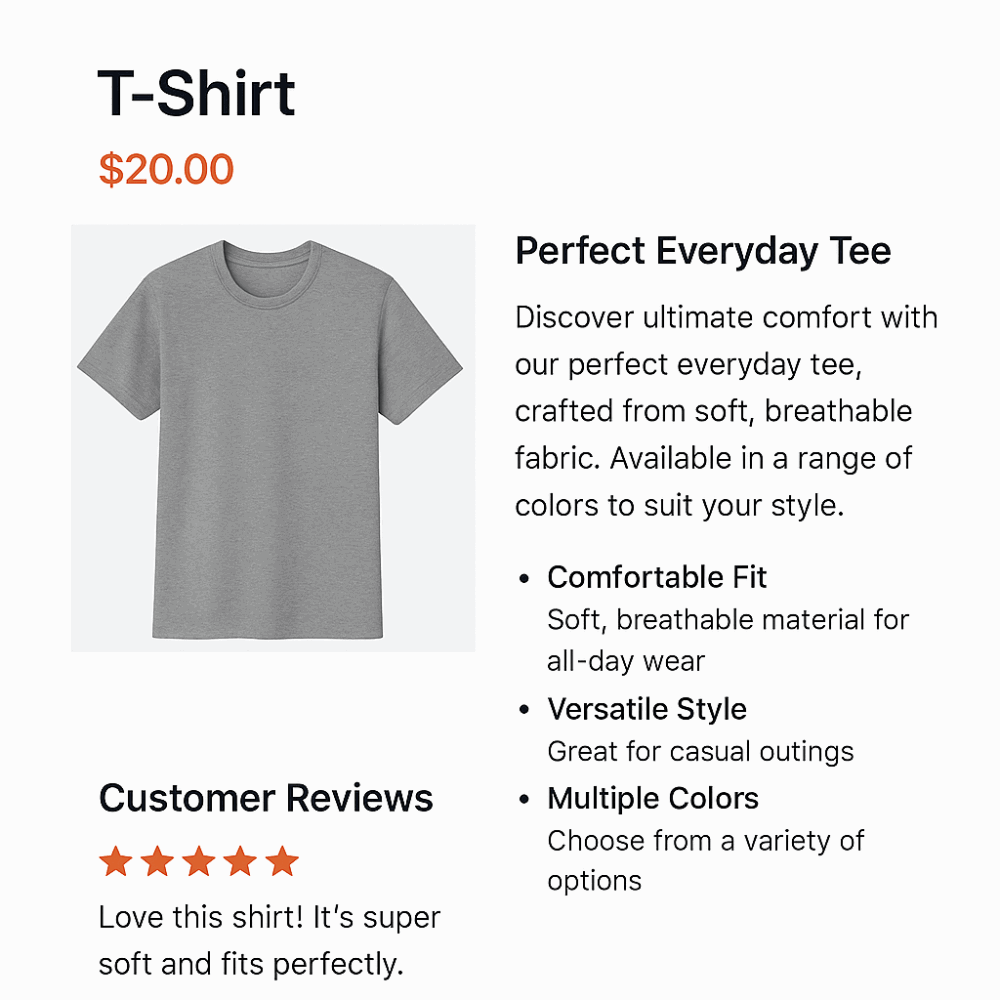Click 'Choose from a variety of options' text
Screen dimensions: 1000x1000
point(705,860)
